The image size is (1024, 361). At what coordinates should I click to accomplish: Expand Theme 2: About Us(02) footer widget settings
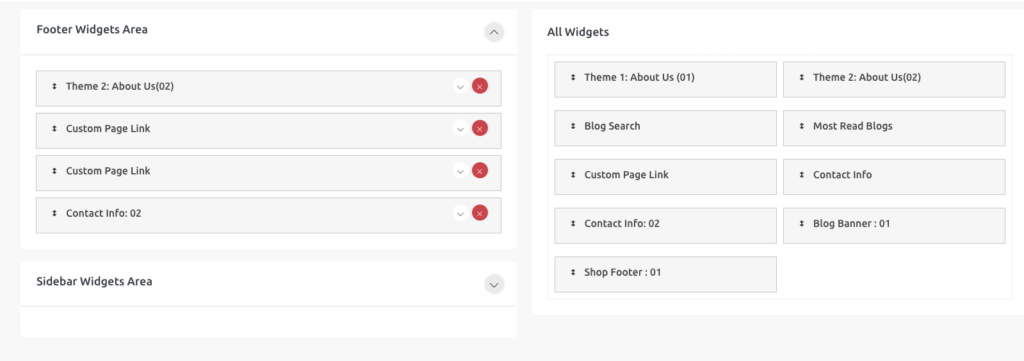pyautogui.click(x=460, y=86)
